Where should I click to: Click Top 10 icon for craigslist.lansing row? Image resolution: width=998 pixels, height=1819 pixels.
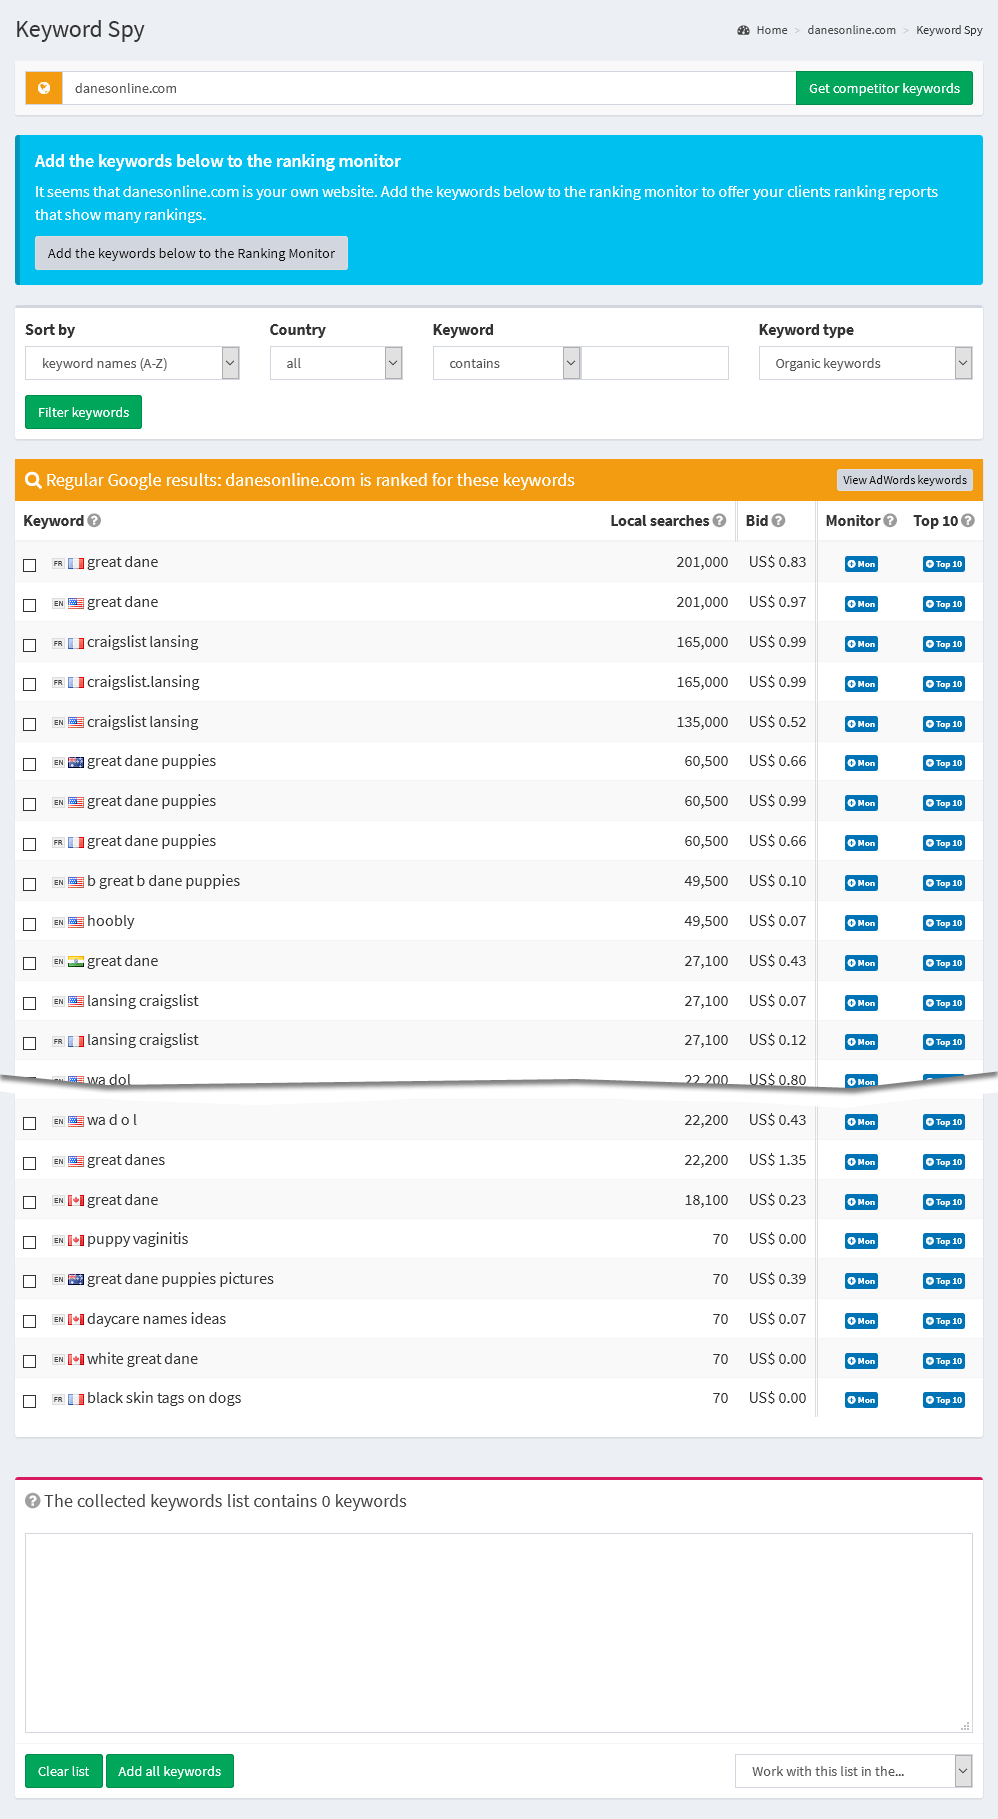[944, 684]
